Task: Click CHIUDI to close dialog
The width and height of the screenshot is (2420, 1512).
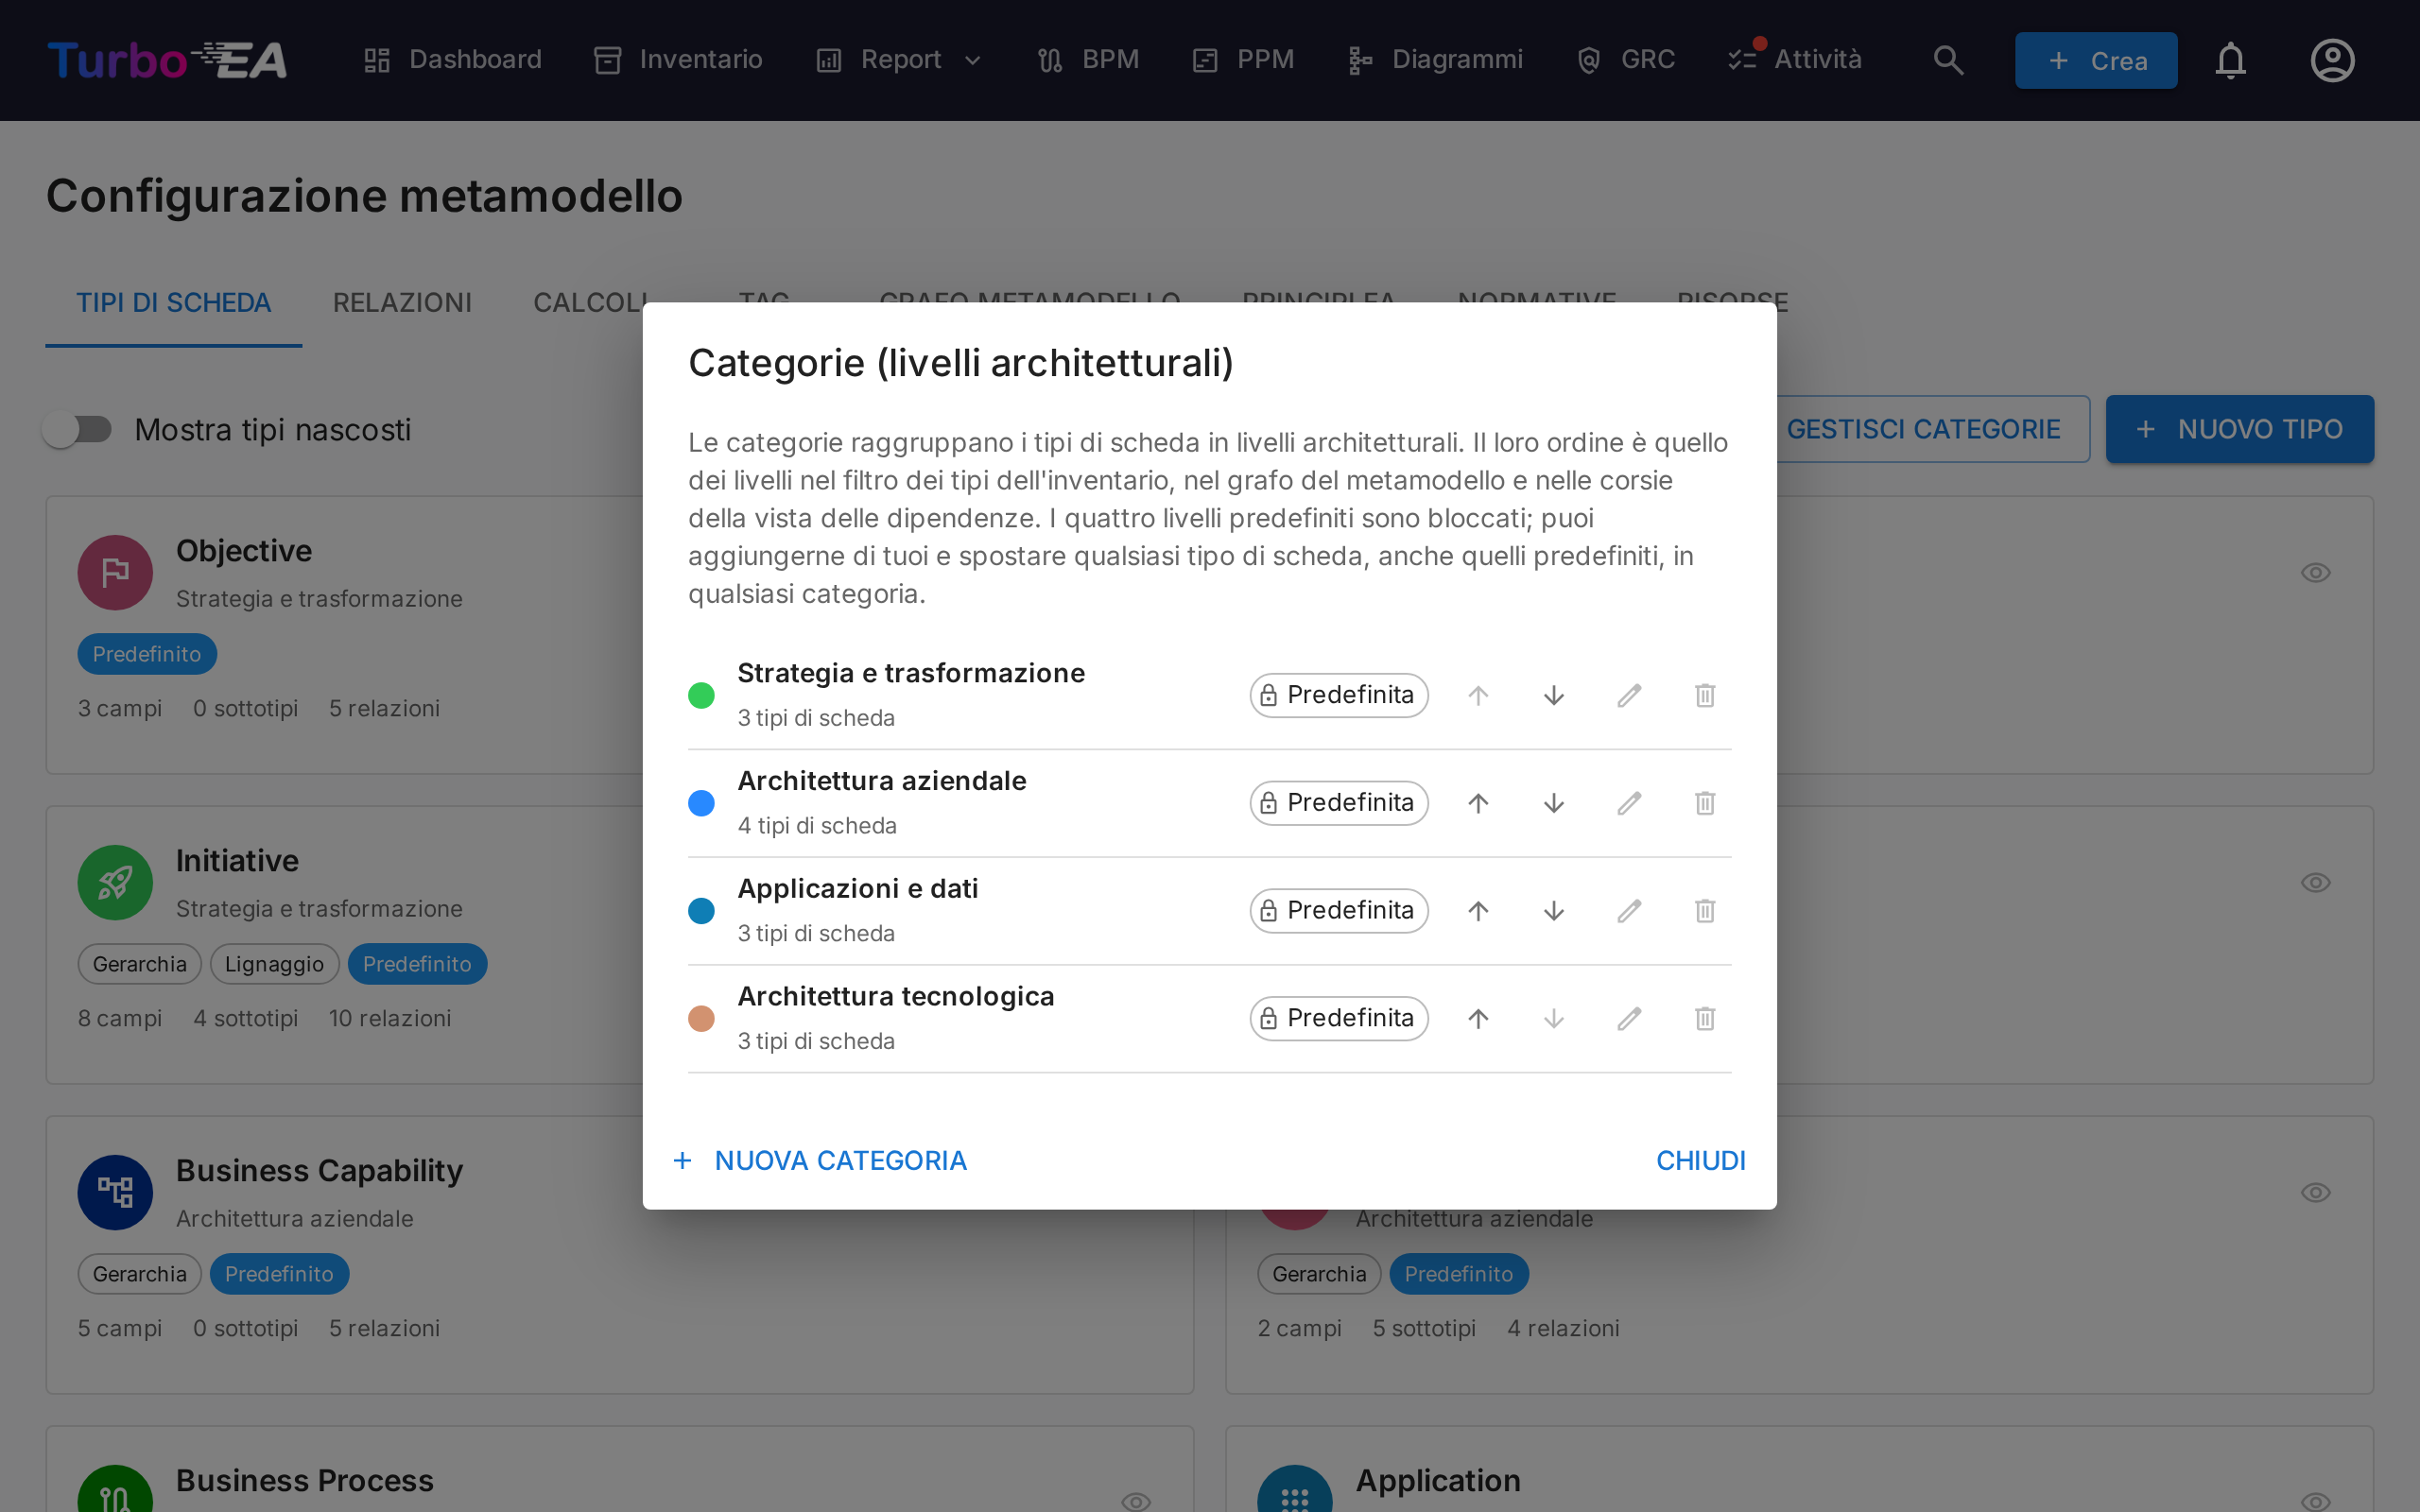Action: (1700, 1160)
